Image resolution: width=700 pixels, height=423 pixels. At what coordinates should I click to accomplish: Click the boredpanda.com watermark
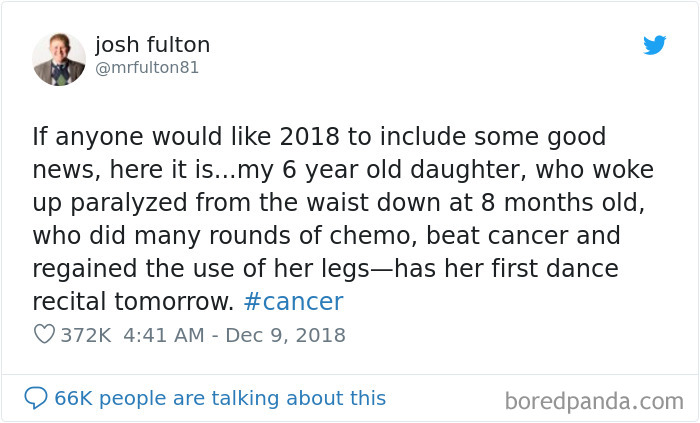click(594, 402)
